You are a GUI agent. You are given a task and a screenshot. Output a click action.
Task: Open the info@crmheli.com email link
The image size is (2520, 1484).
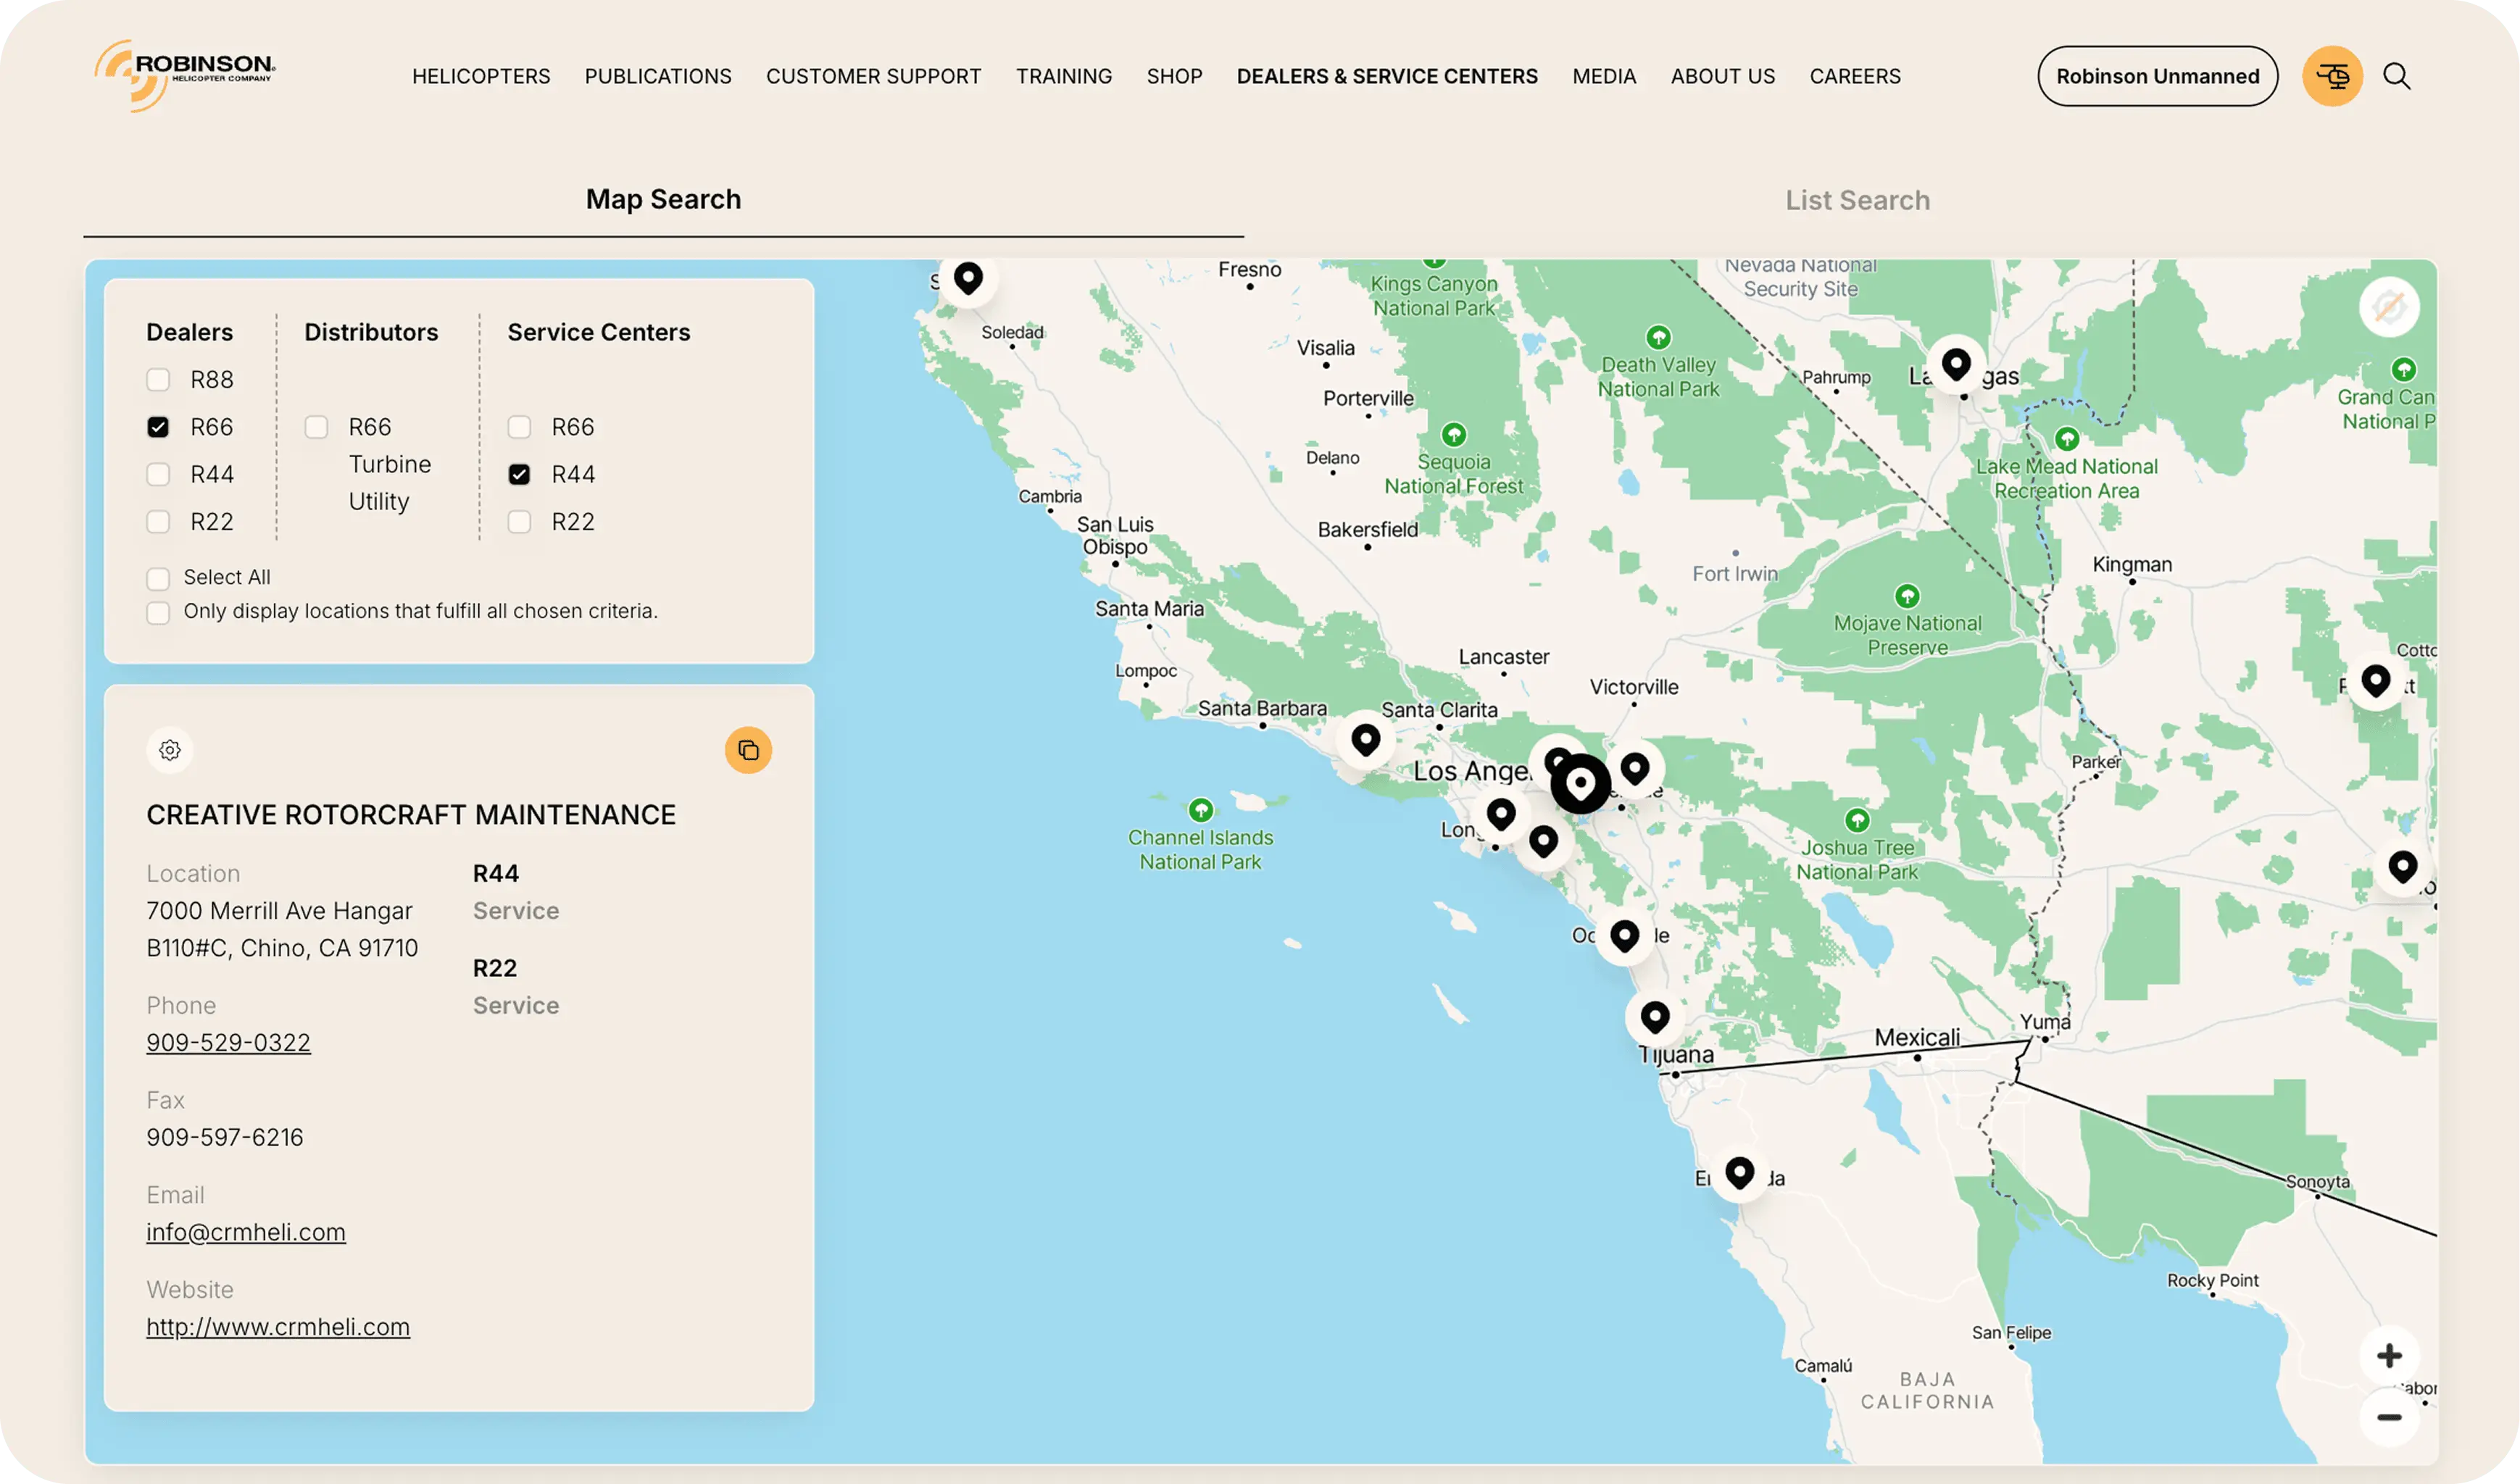point(246,1232)
